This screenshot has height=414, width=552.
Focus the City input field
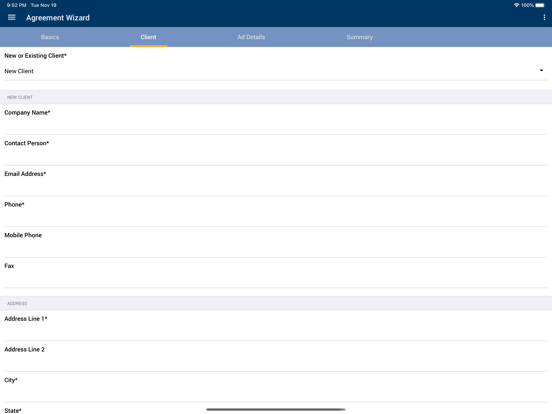coord(276,394)
